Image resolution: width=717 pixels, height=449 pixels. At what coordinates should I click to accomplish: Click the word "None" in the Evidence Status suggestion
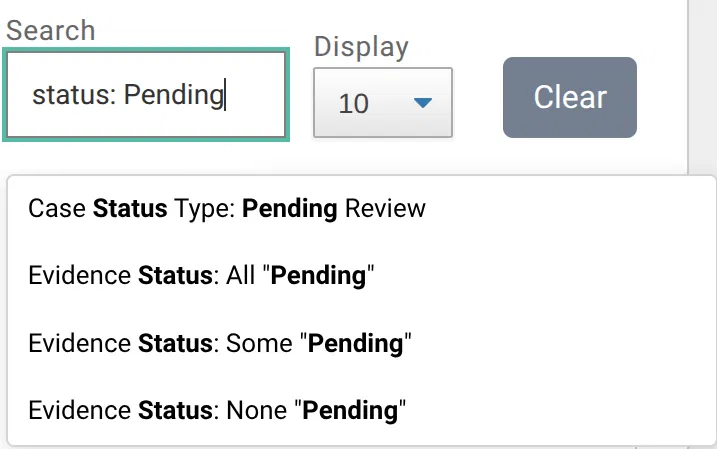[257, 410]
